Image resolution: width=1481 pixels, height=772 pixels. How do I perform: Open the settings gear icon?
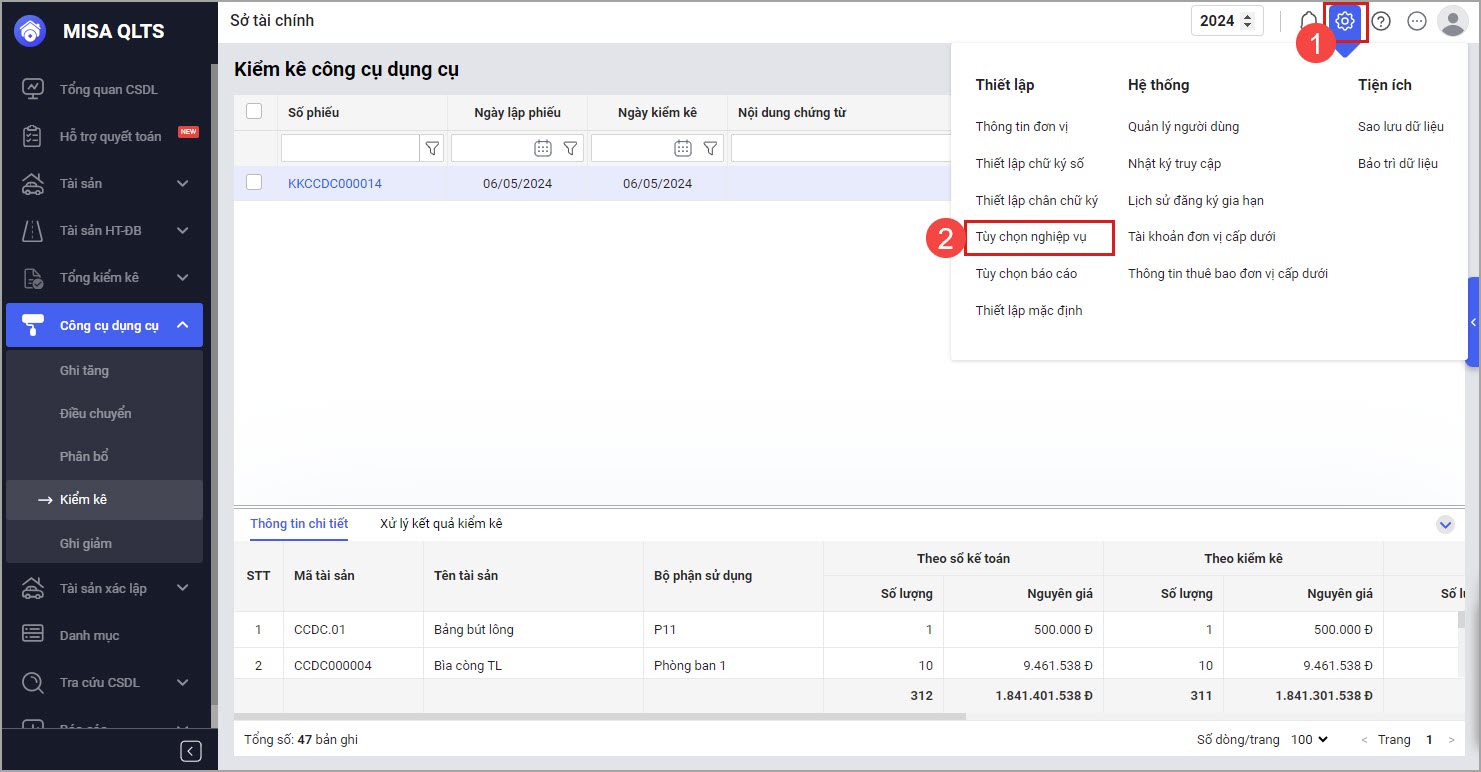(1345, 21)
